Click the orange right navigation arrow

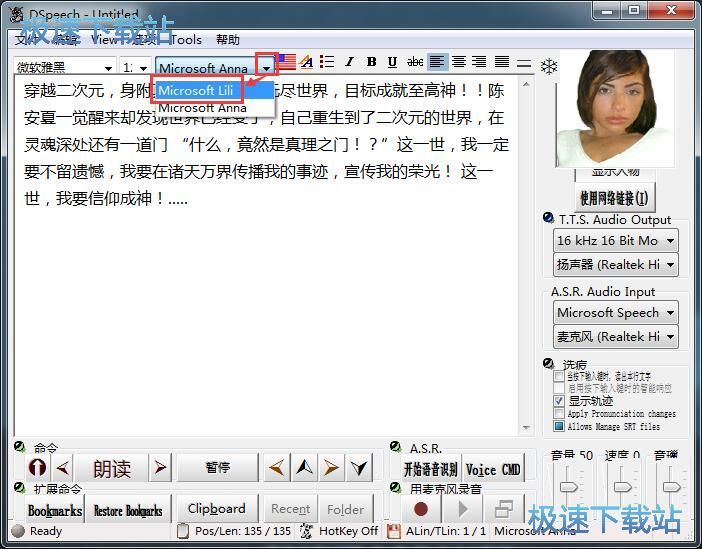click(x=331, y=468)
